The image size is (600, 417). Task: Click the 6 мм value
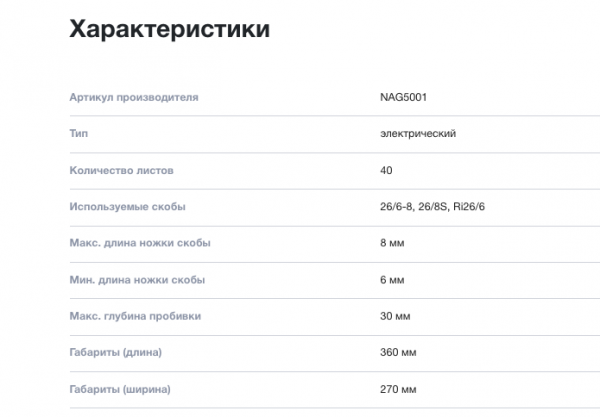tap(392, 280)
